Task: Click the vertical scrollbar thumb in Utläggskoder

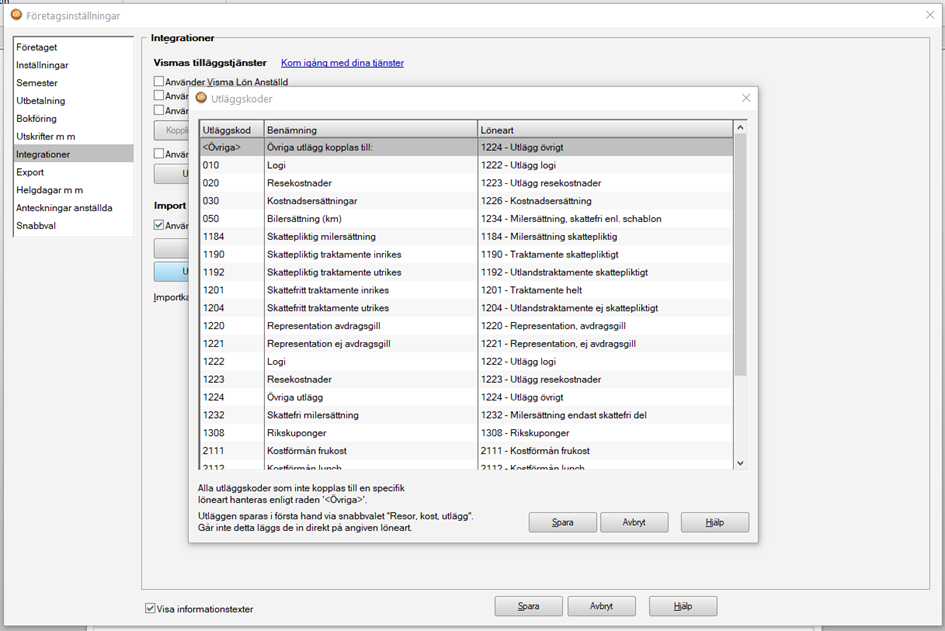Action: pos(740,255)
